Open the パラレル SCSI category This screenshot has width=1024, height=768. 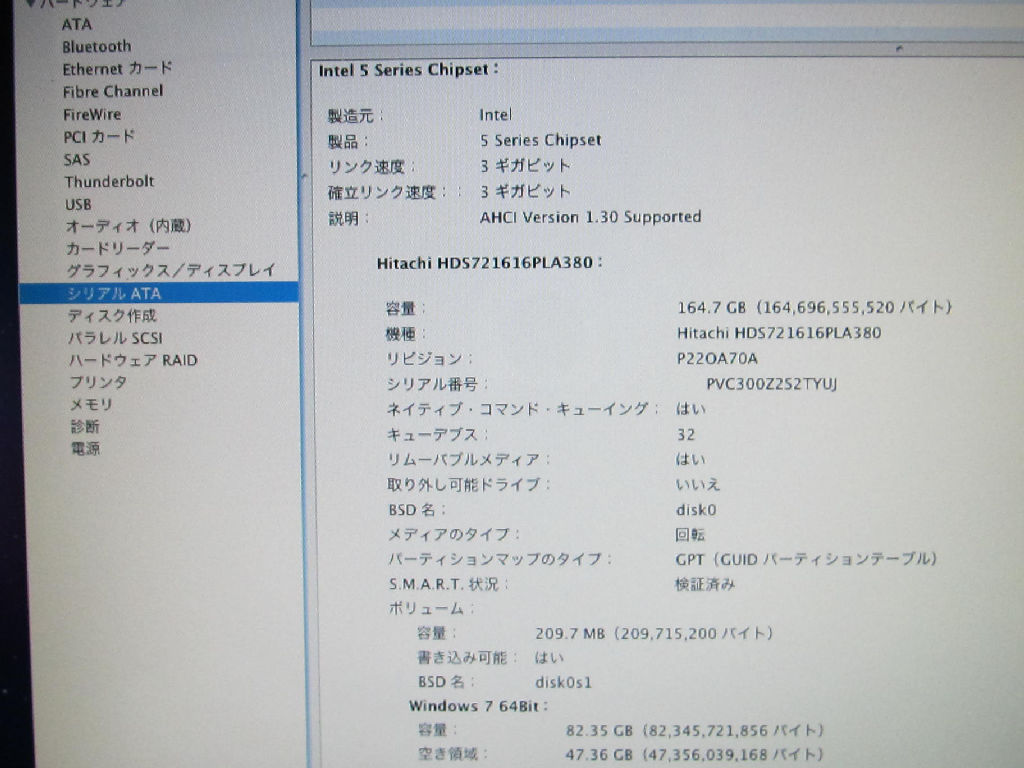tap(114, 338)
